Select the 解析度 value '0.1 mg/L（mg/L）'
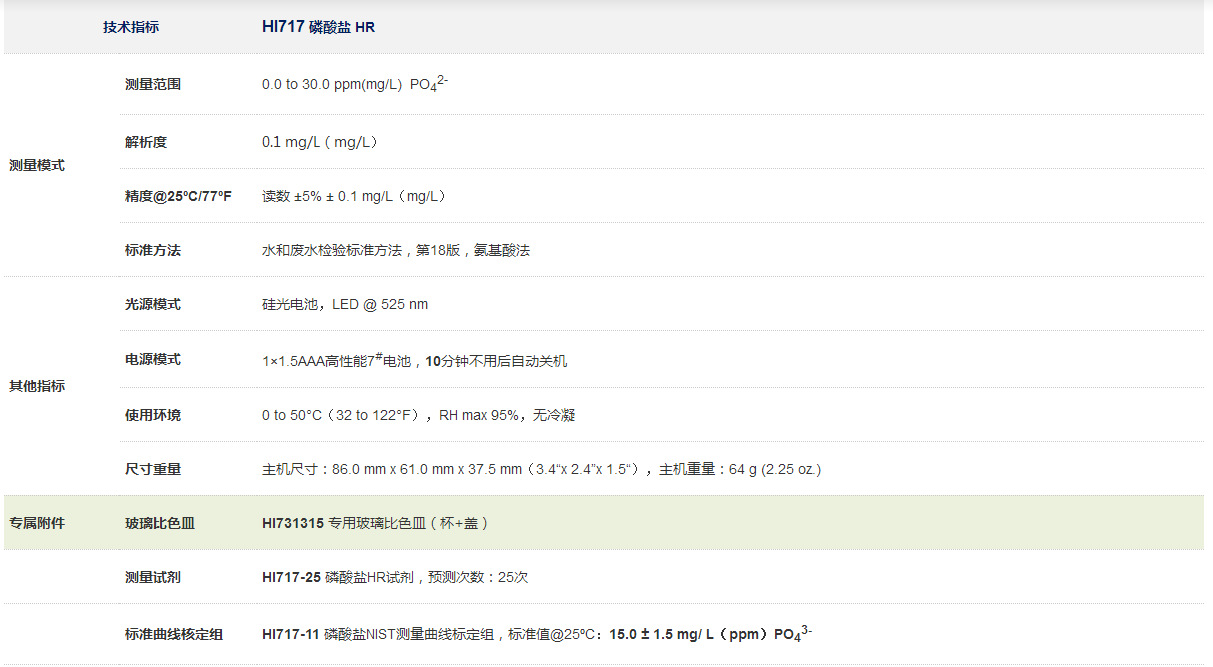 pos(320,142)
